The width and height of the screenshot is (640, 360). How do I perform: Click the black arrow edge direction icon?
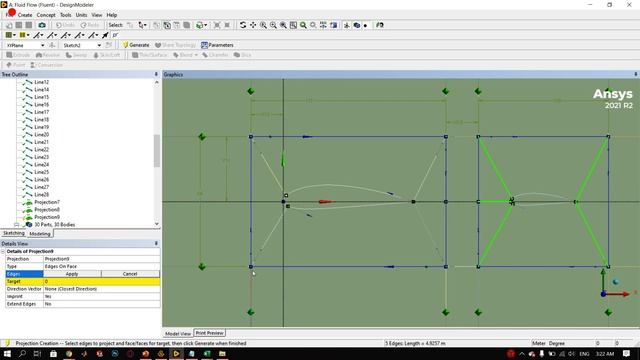coord(105,35)
